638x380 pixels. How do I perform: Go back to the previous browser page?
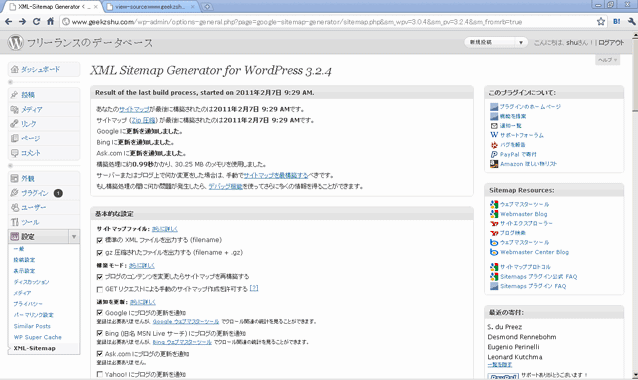click(x=9, y=22)
